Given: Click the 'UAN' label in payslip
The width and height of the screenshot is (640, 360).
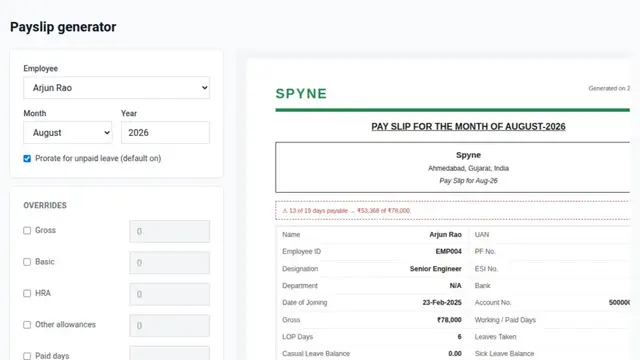Looking at the screenshot, I should point(482,235).
